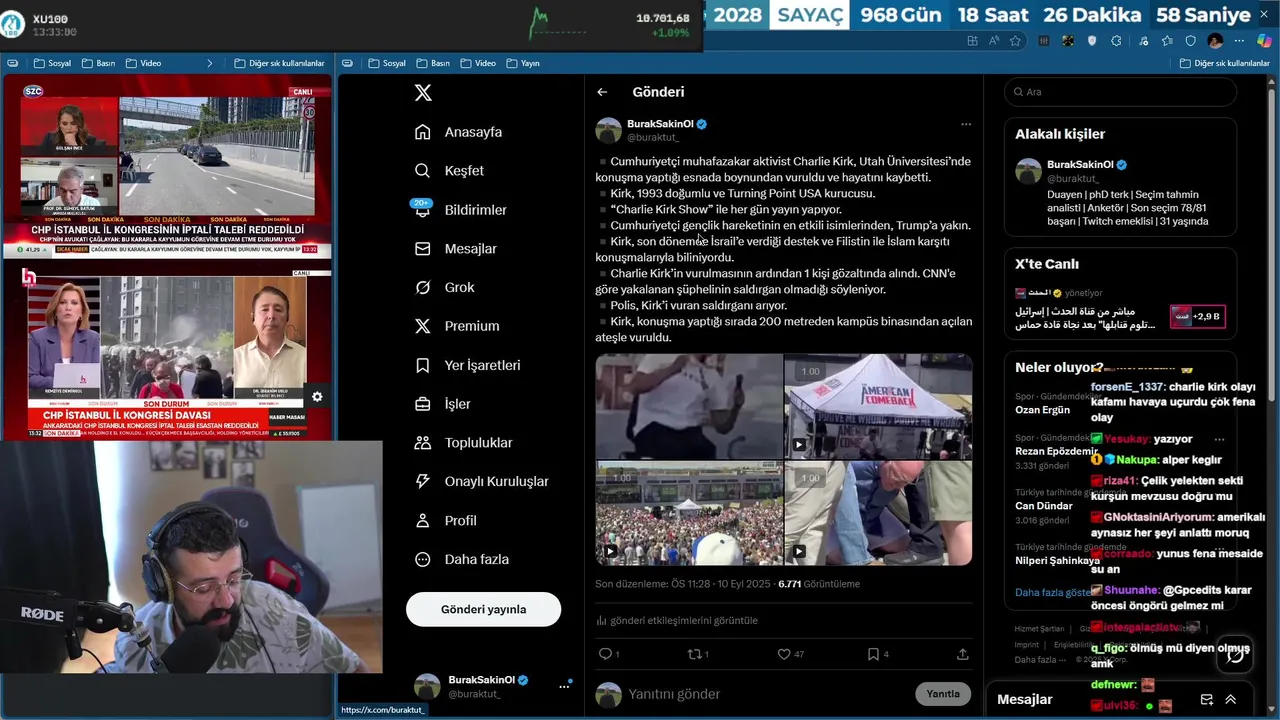Screen dimensions: 1280x720
Task: Open Diğer sık kullanılanlar folder at far right
Action: pyautogui.click(x=1224, y=63)
